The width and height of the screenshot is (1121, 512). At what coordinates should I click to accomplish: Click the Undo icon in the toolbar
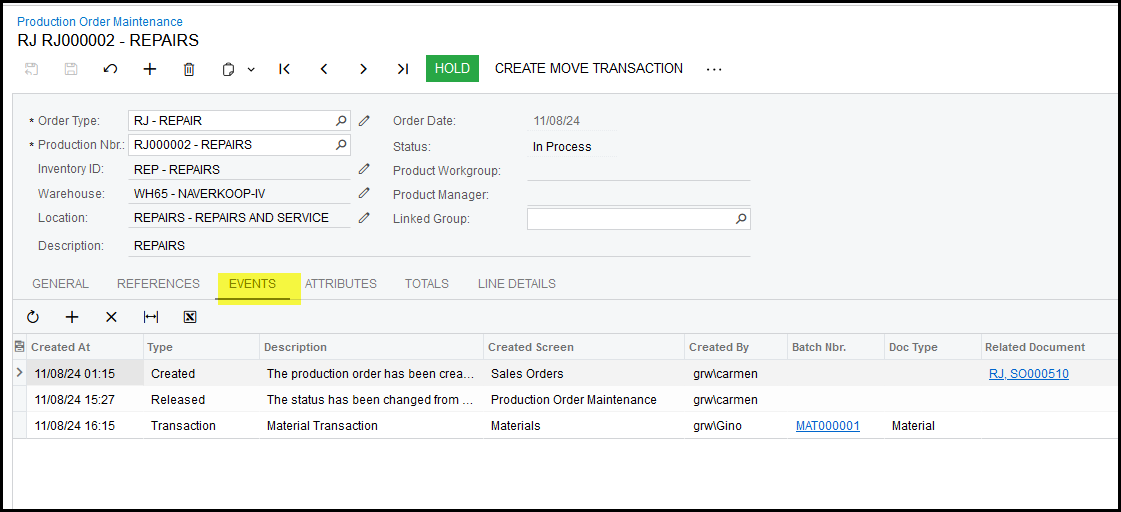pos(111,69)
